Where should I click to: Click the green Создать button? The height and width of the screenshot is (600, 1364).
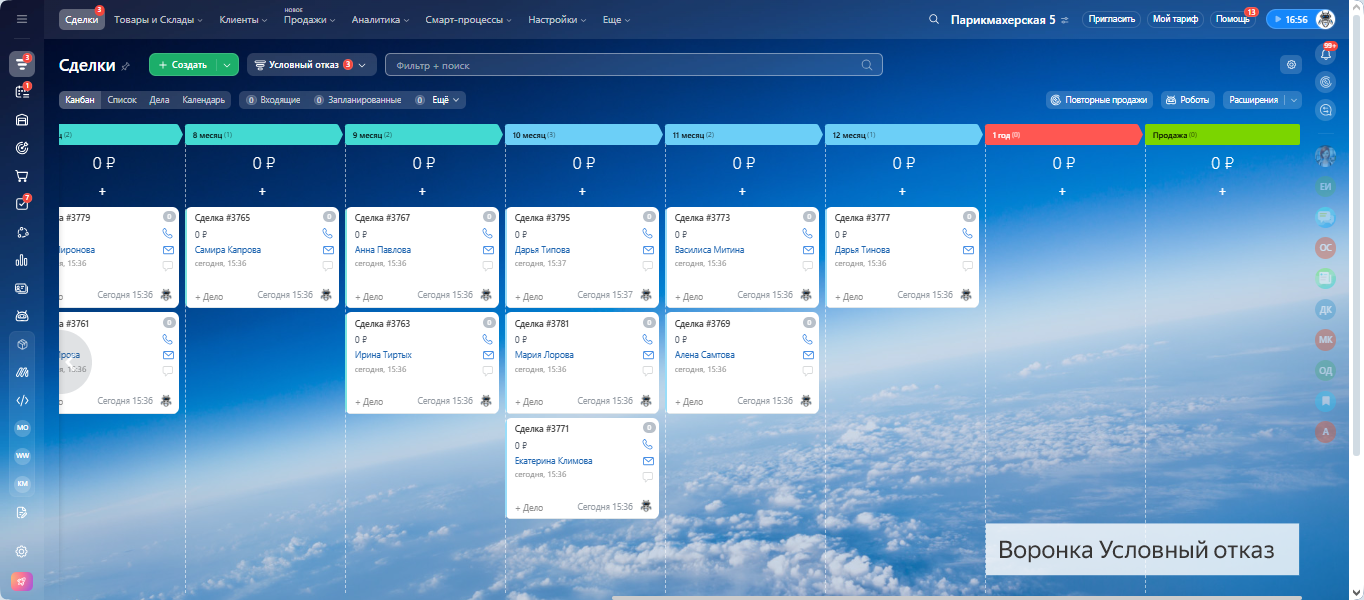(183, 65)
